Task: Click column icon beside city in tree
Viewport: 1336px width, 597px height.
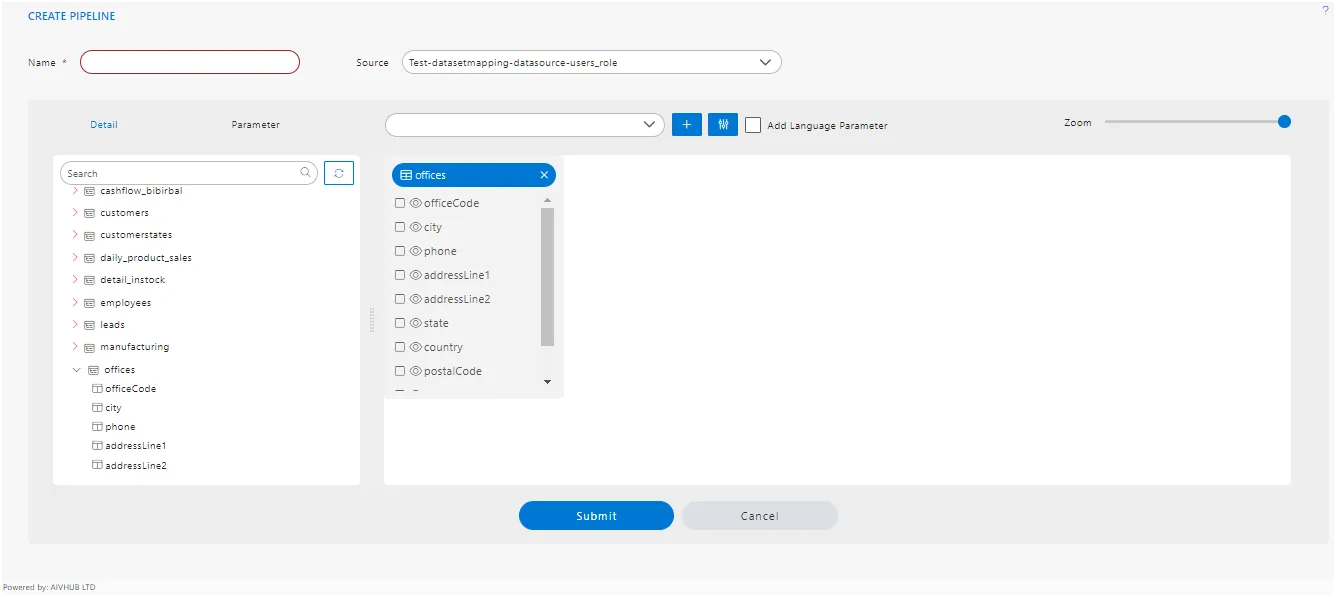Action: [97, 408]
